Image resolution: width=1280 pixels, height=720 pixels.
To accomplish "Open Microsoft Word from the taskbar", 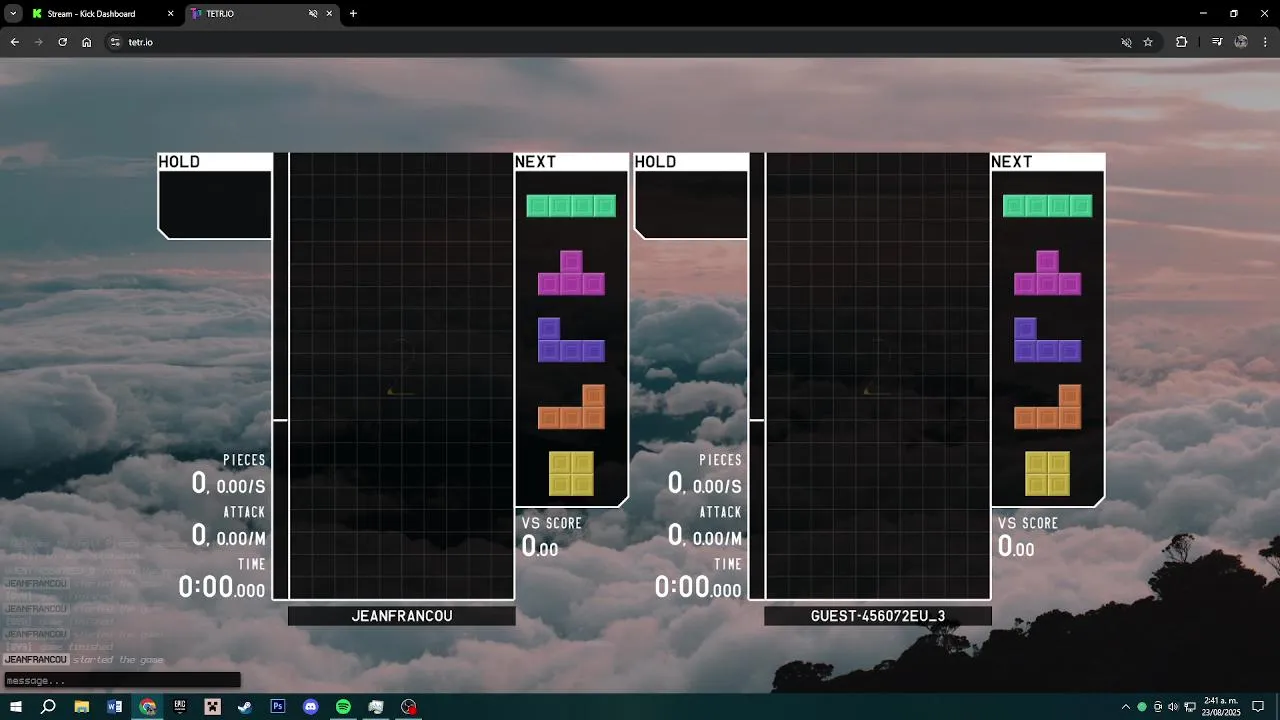I will (x=114, y=707).
